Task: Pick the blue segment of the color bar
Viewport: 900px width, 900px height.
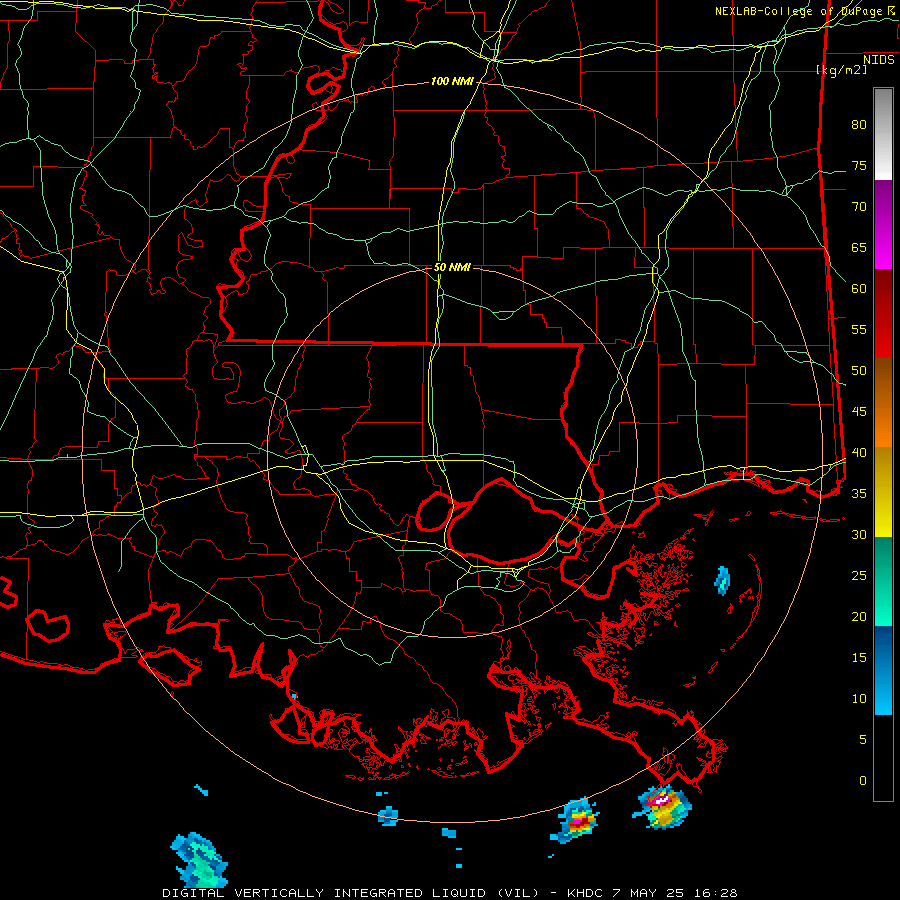Action: [883, 670]
